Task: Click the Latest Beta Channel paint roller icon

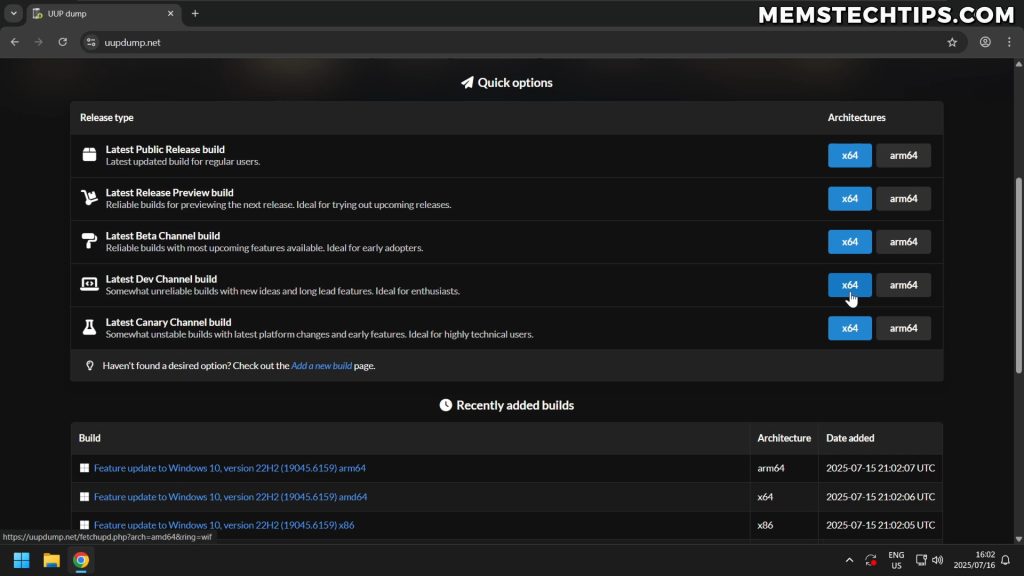Action: click(89, 241)
